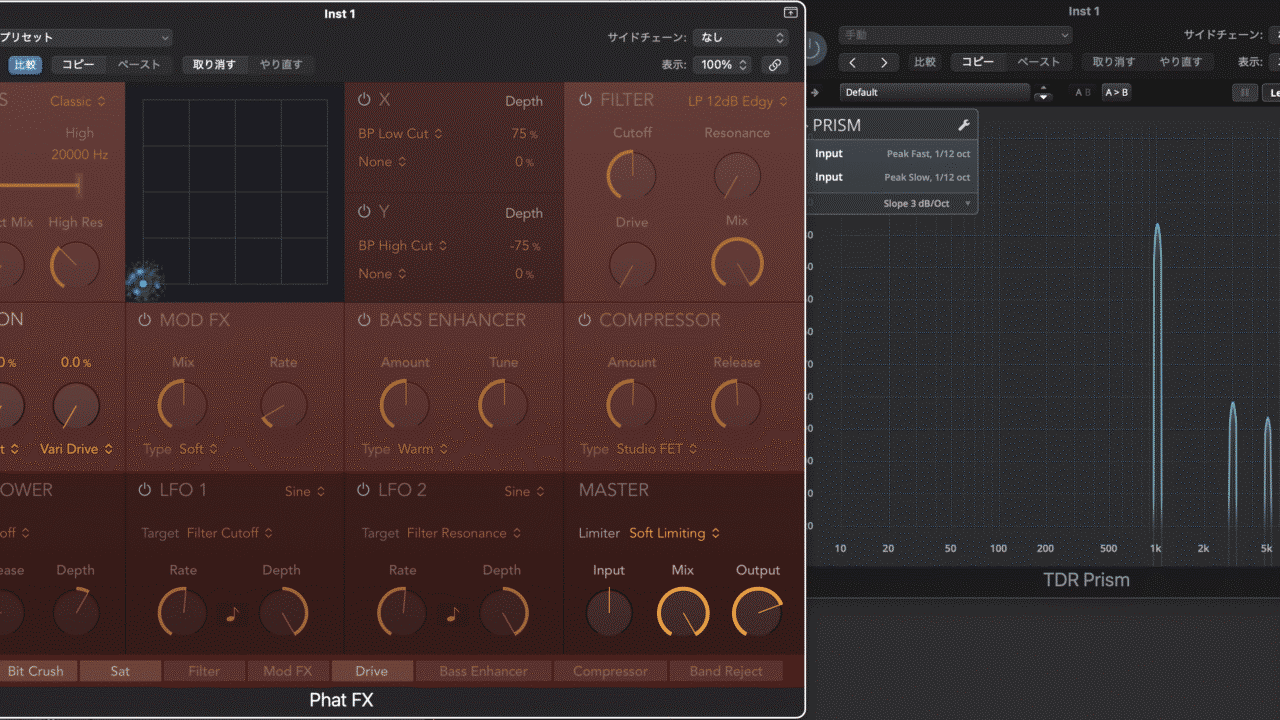Image resolution: width=1280 pixels, height=720 pixels.
Task: Enable the BASS ENHANCER power toggle
Action: click(364, 320)
